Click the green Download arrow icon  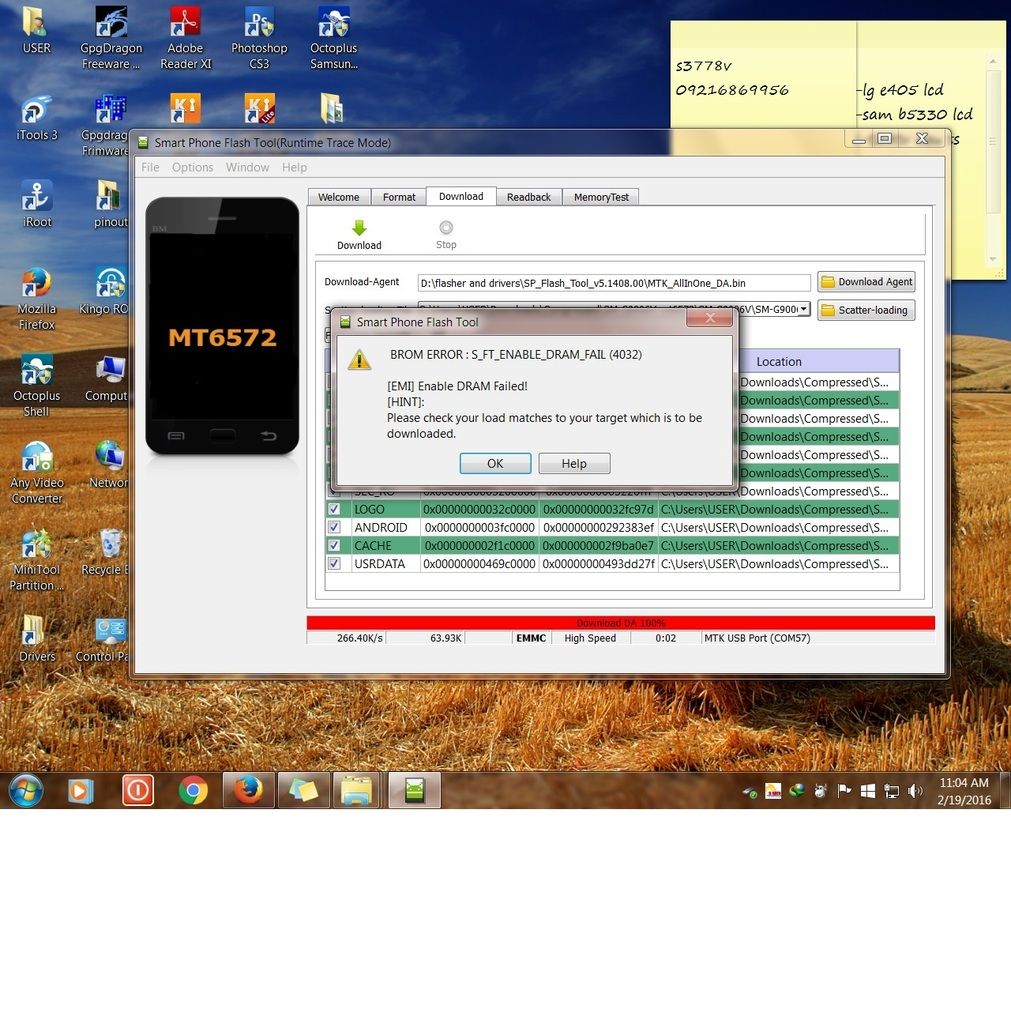[x=359, y=228]
